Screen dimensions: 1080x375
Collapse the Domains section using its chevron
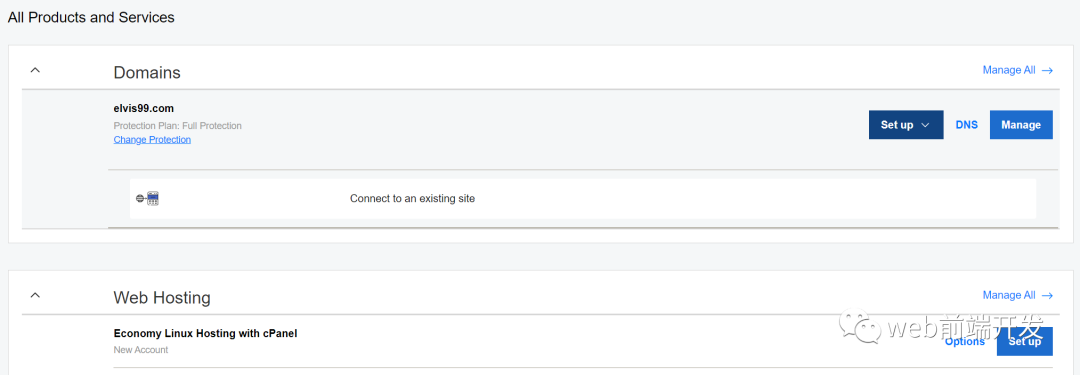(x=36, y=70)
